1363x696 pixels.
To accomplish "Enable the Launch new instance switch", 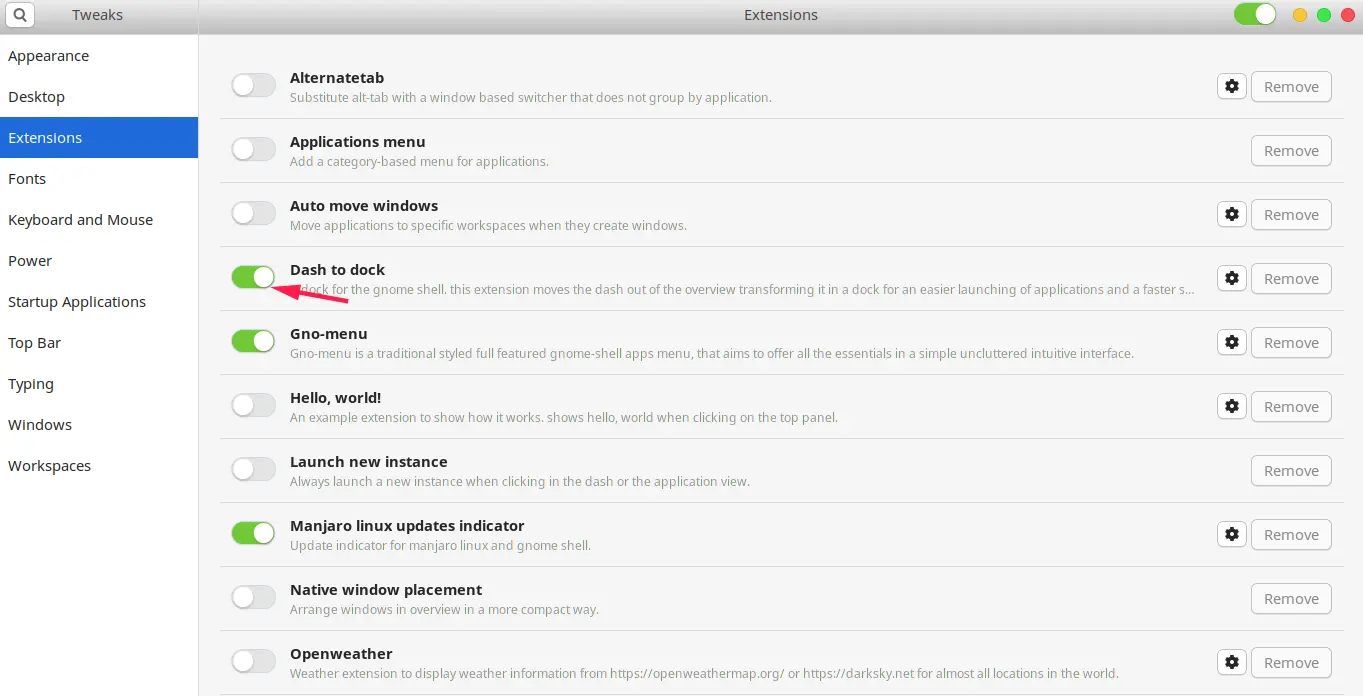I will (x=253, y=470).
